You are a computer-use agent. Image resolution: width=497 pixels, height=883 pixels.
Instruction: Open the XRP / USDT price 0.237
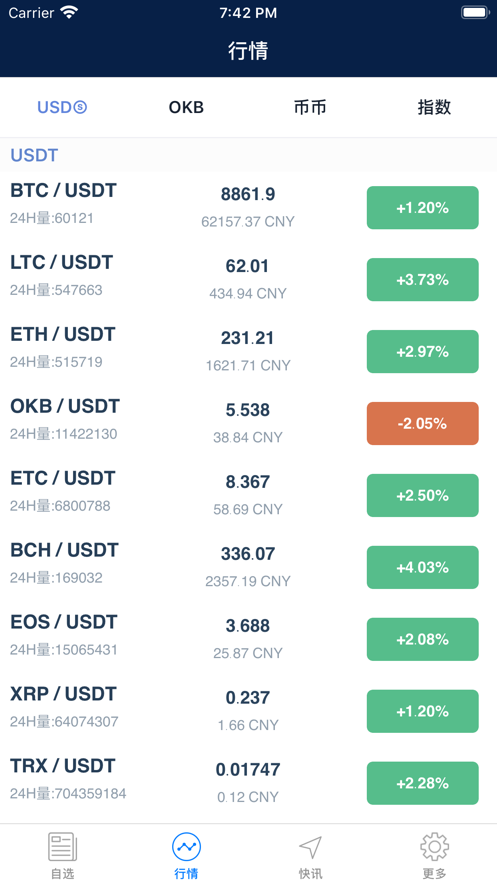point(248,698)
